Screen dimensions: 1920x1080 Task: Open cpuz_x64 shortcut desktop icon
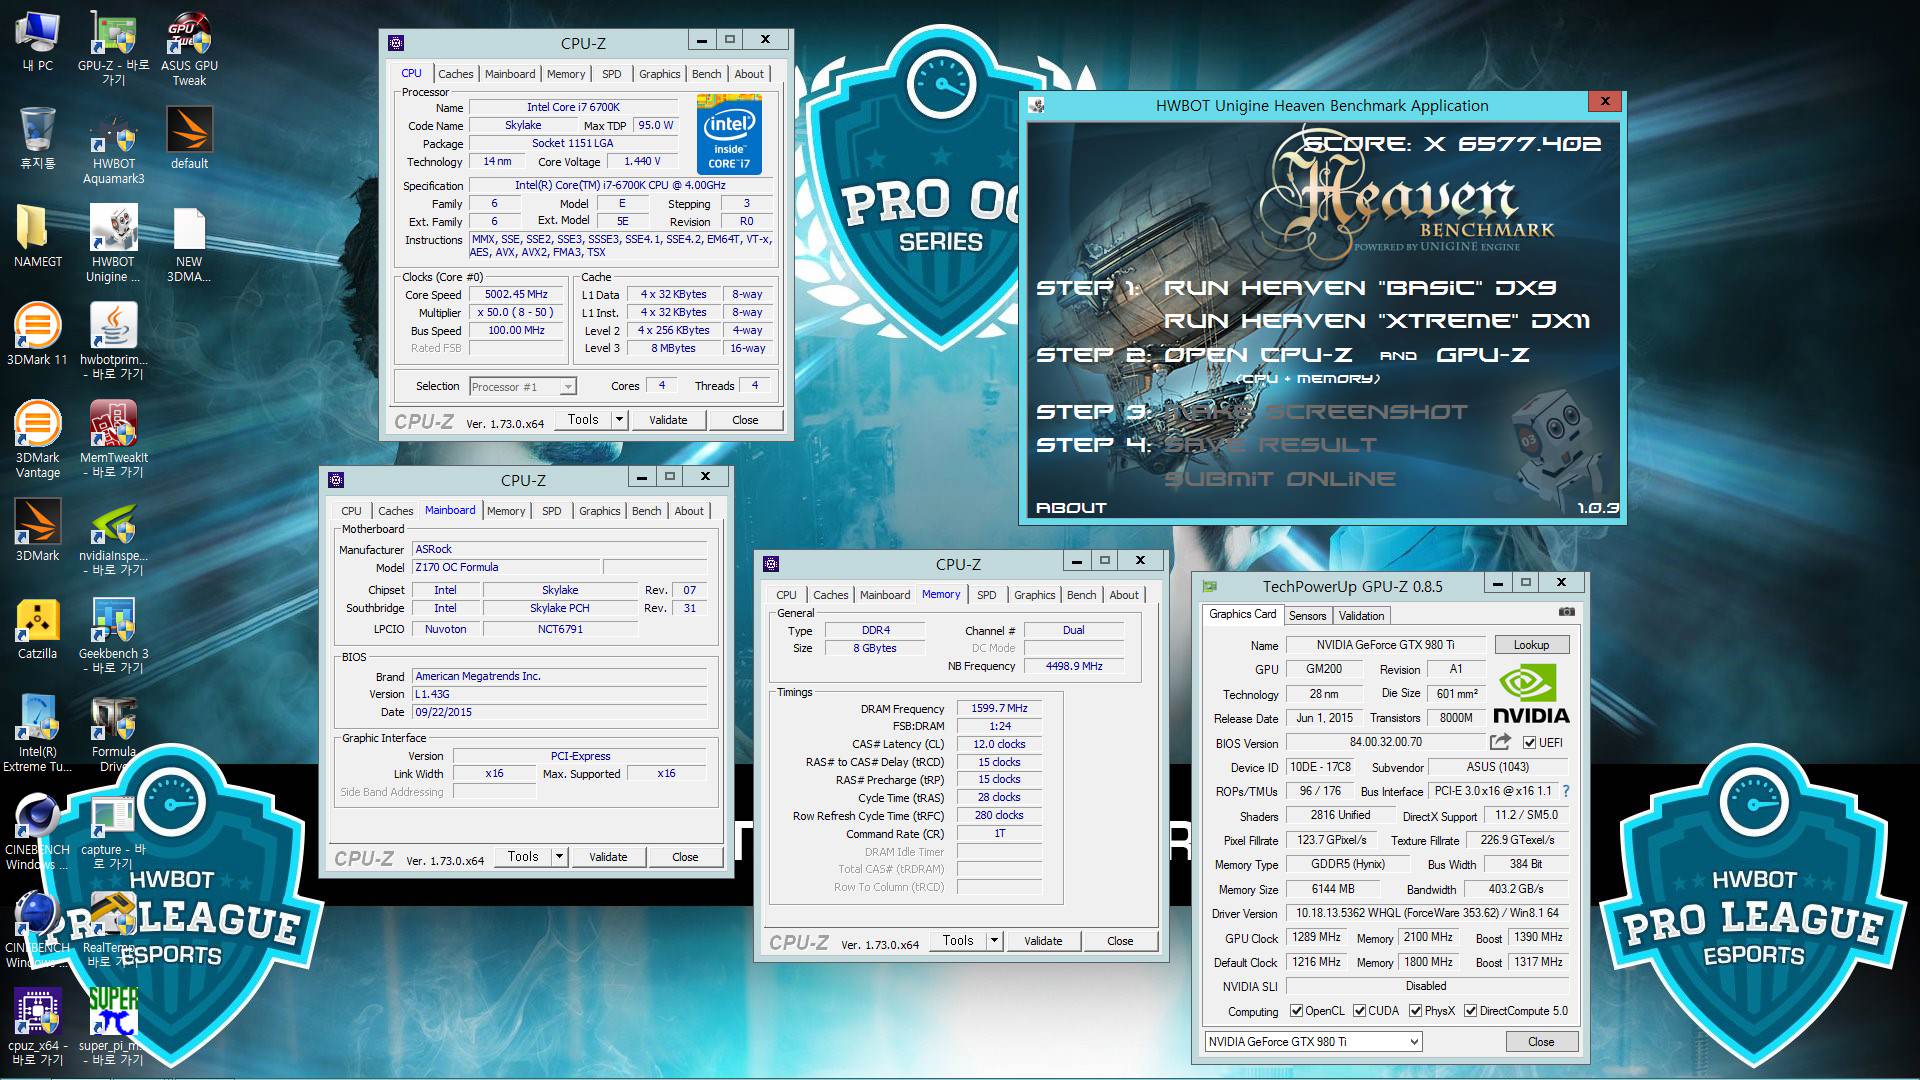37,1028
